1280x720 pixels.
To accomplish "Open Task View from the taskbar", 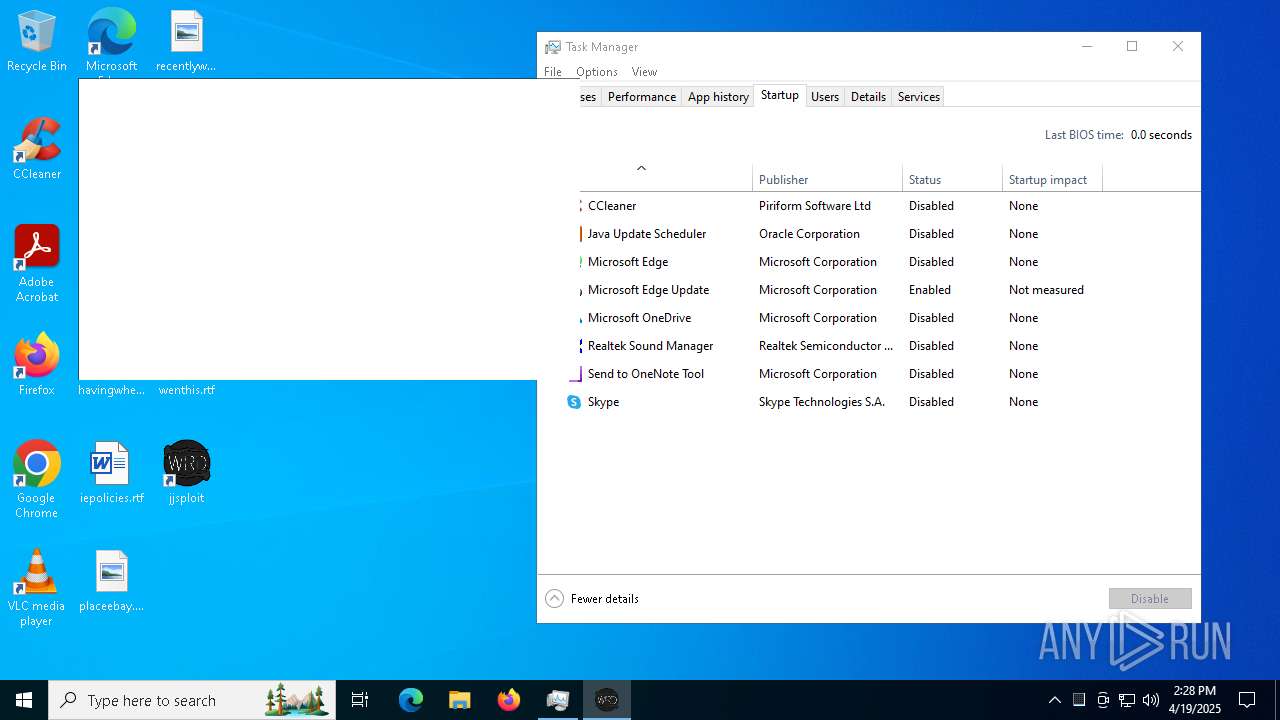I will (x=360, y=700).
